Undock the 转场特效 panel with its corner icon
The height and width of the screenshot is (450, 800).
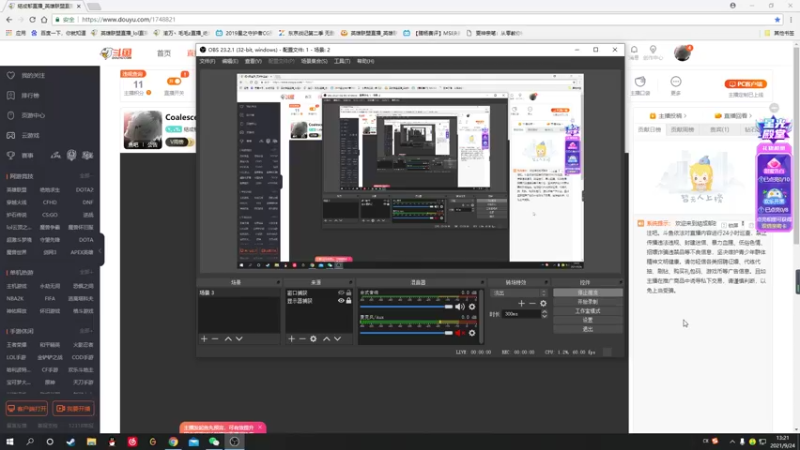pos(545,282)
